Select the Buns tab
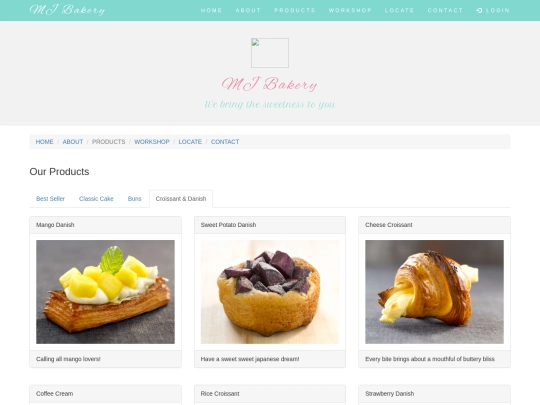Screen dimensions: 540x405 pos(134,199)
